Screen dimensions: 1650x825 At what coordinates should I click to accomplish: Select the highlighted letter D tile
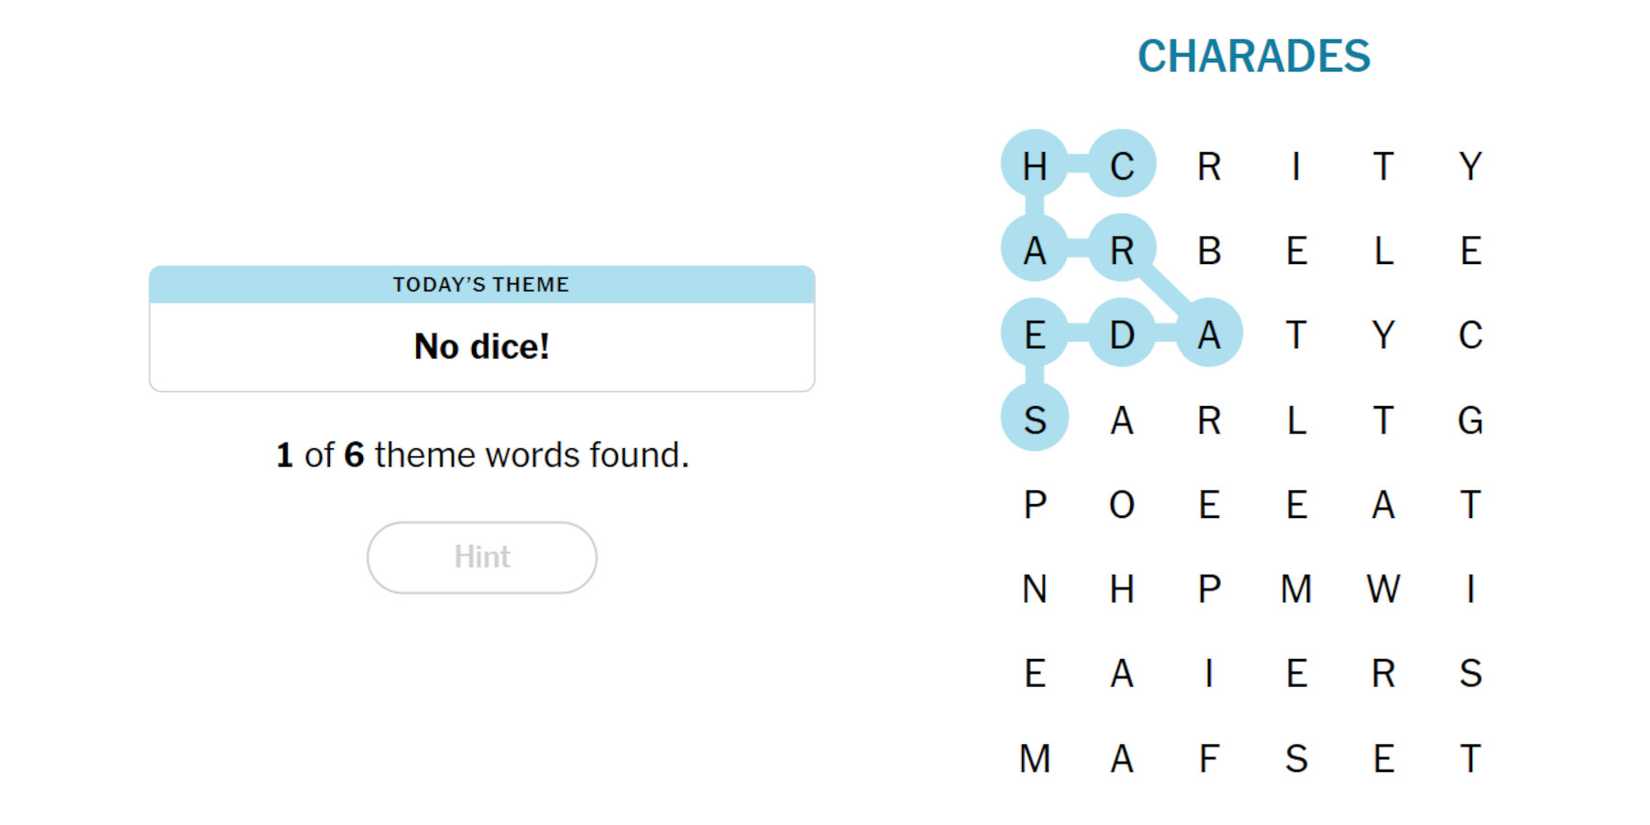tap(1121, 334)
